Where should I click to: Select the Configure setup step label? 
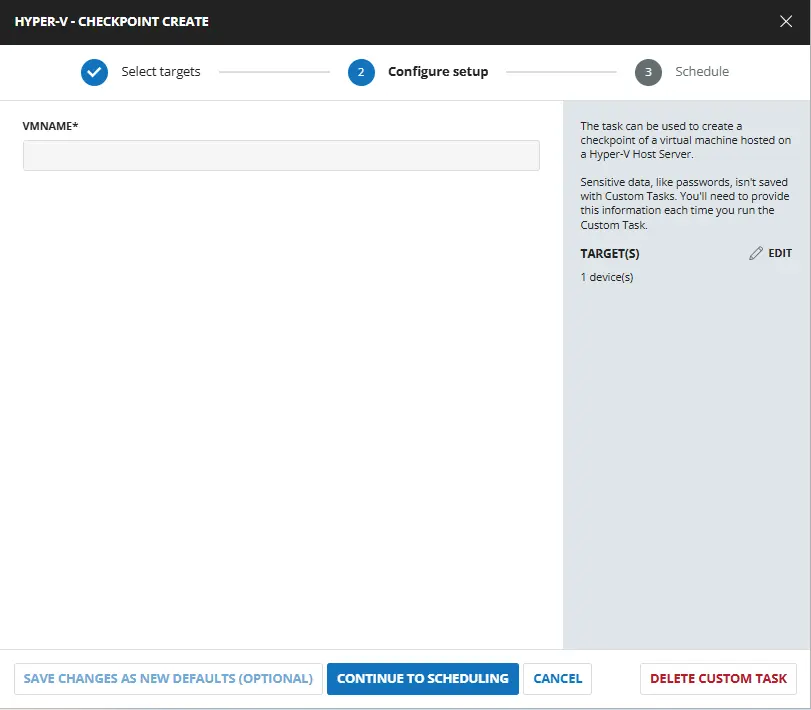click(437, 72)
